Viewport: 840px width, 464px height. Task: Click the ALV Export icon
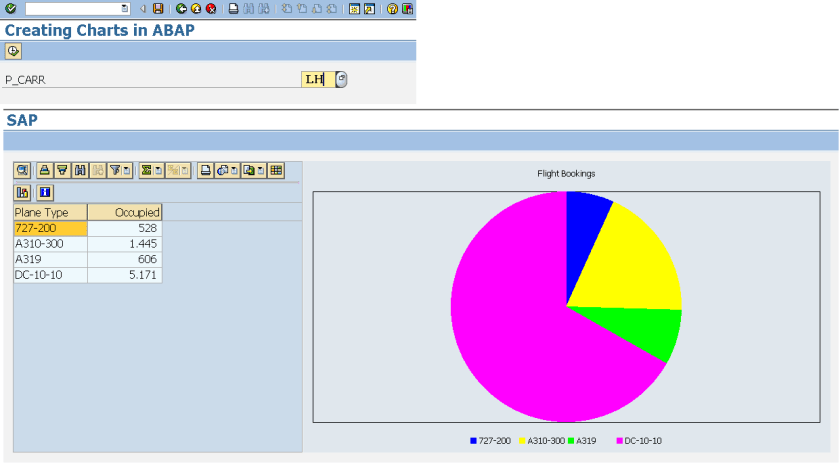point(249,170)
